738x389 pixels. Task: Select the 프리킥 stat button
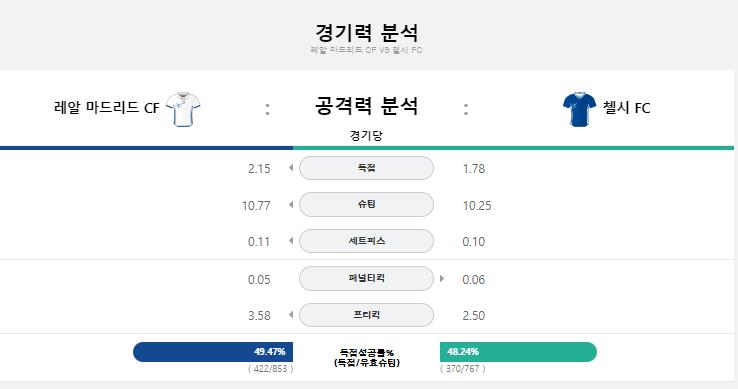tap(366, 315)
